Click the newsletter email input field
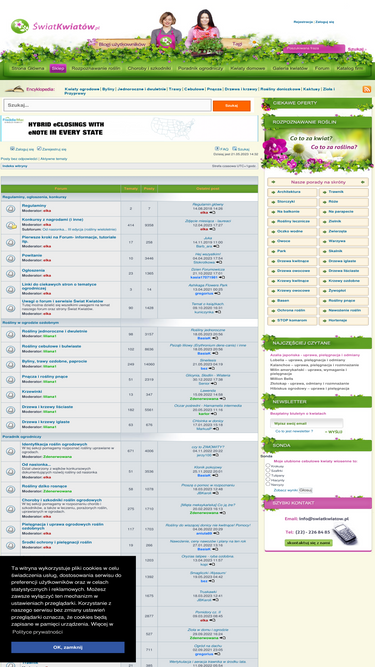Screen dimensions: 375x667 click(x=307, y=423)
